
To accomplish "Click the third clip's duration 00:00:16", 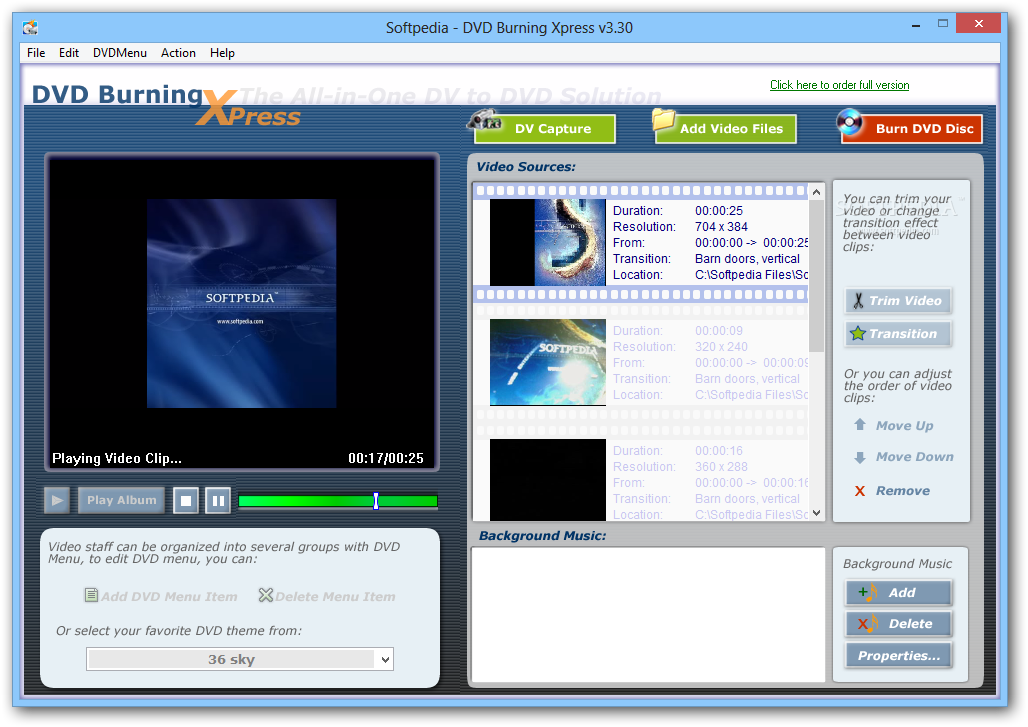I will tap(719, 451).
